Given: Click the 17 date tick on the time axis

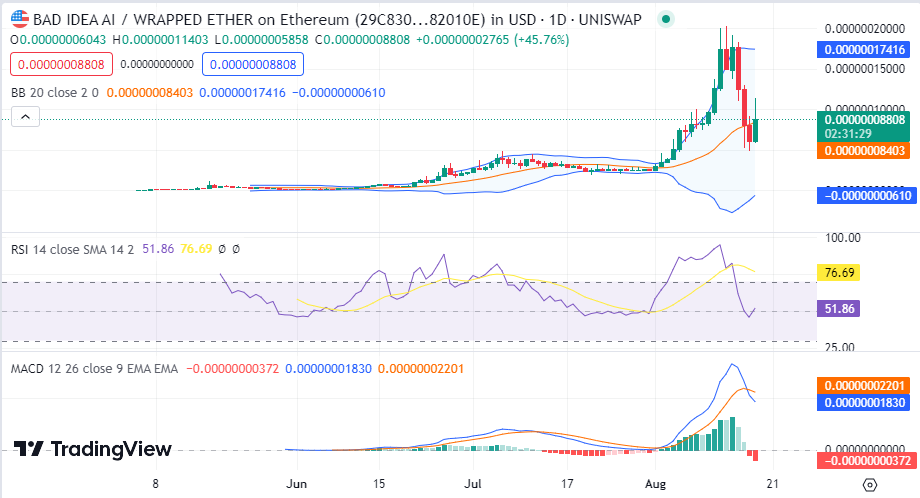Looking at the screenshot, I should click(x=567, y=484).
